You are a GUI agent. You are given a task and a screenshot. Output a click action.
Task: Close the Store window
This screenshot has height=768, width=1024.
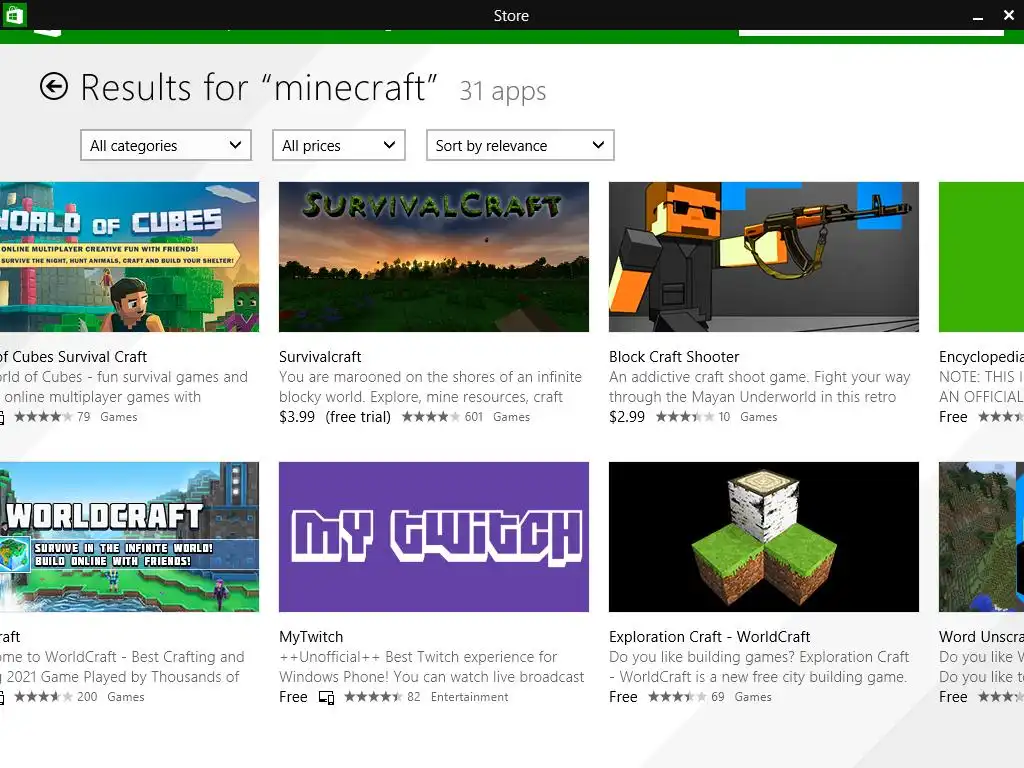1009,14
